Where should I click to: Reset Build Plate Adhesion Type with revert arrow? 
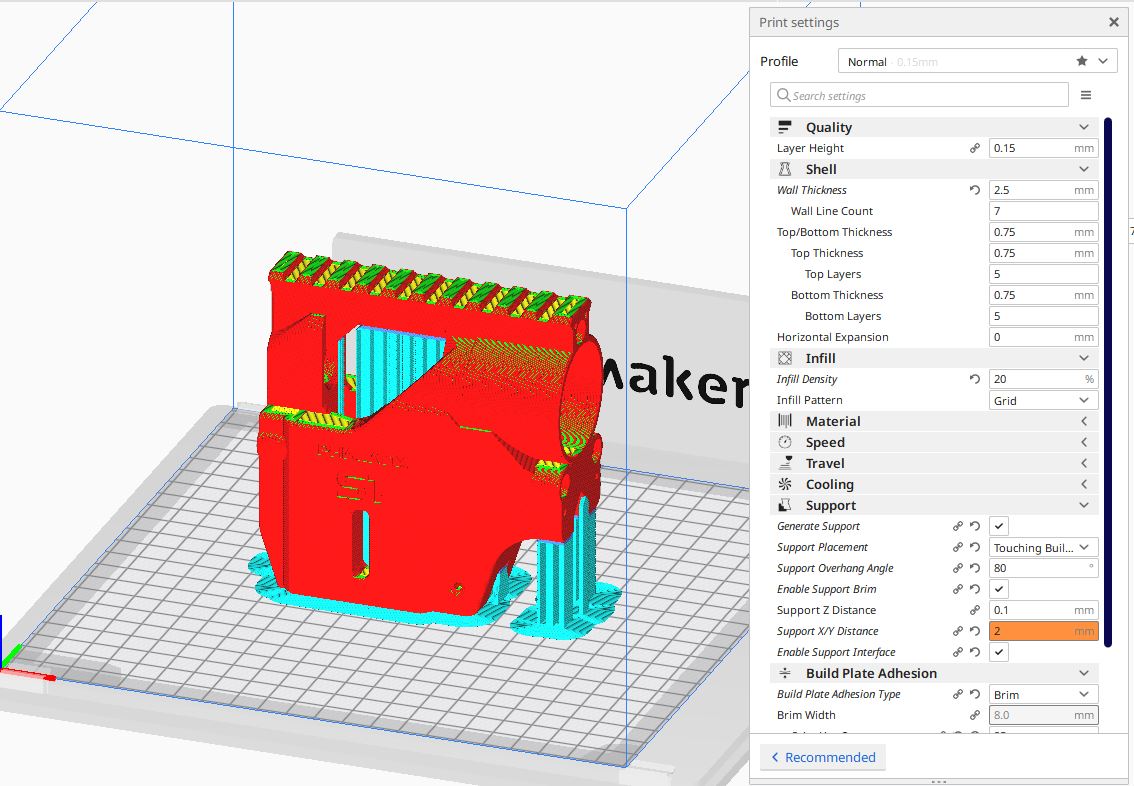coord(975,694)
